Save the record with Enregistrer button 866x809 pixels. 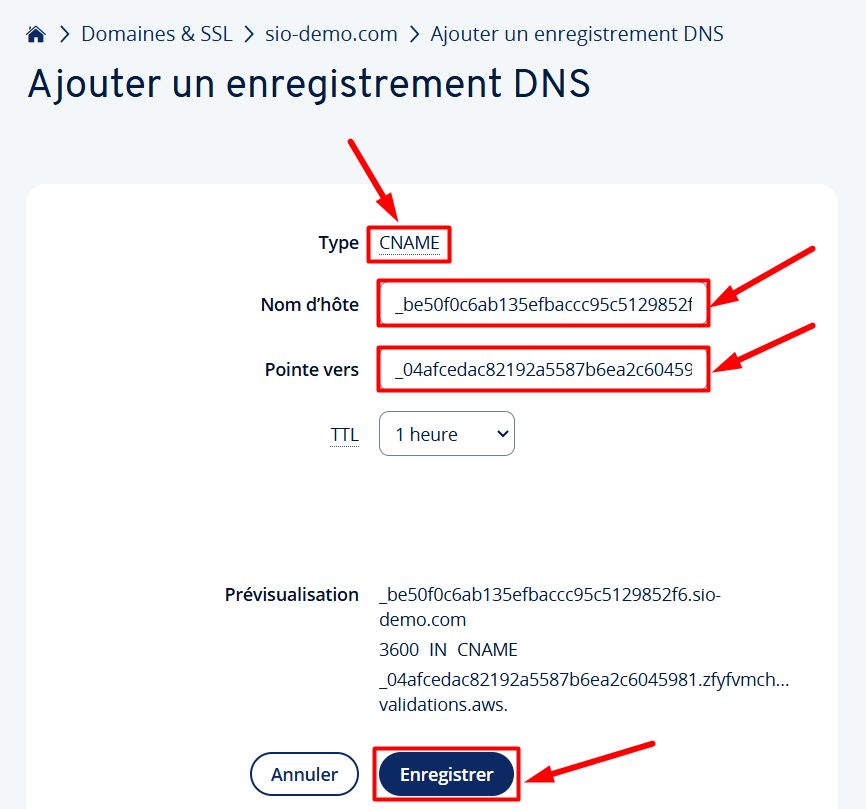click(x=446, y=774)
